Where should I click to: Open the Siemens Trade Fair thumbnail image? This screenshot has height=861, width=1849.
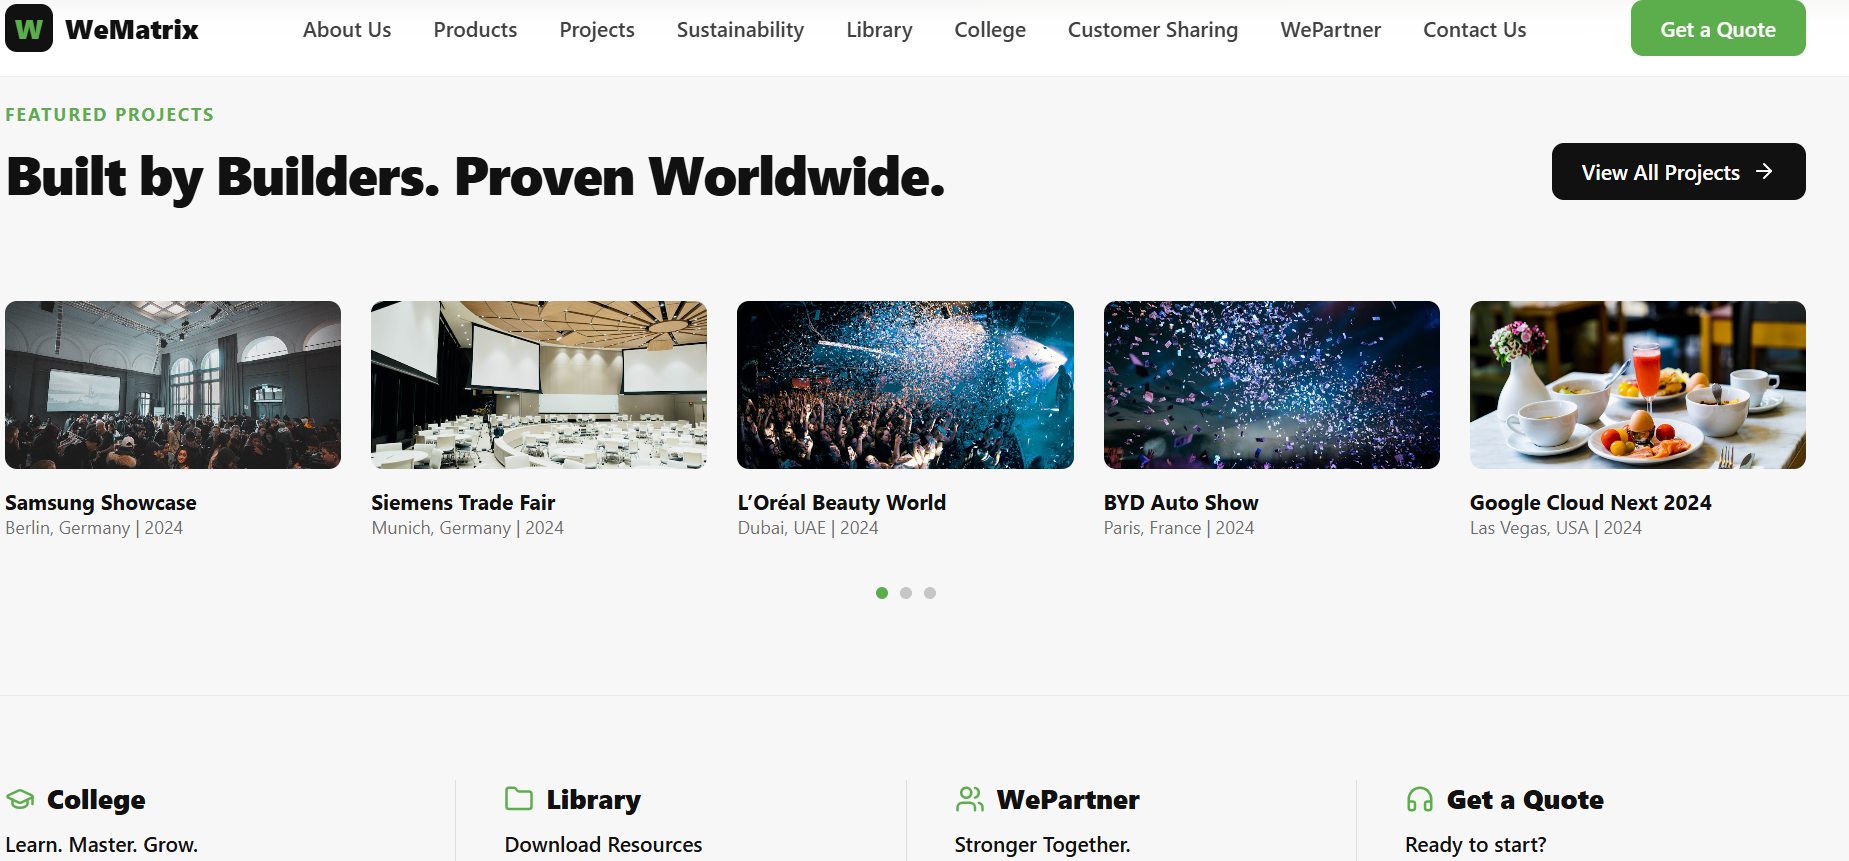pyautogui.click(x=539, y=385)
